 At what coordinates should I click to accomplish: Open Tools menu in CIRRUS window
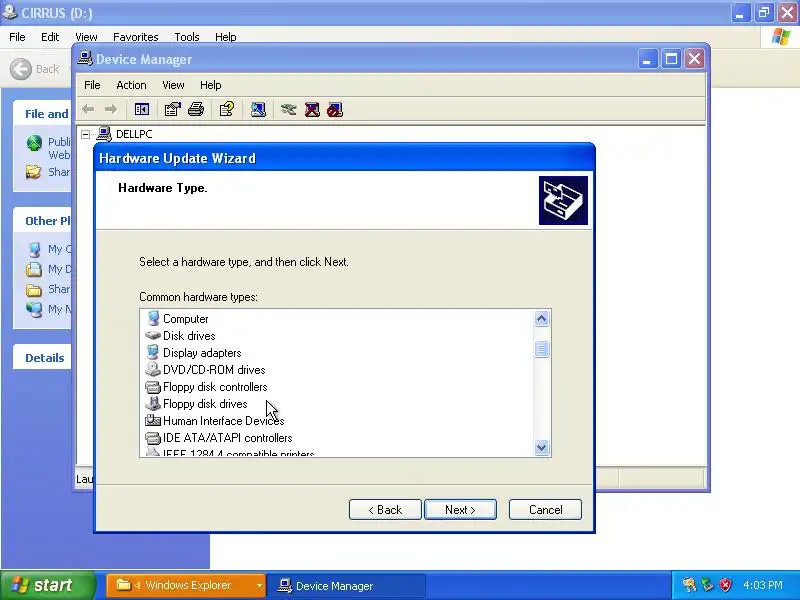click(x=187, y=37)
